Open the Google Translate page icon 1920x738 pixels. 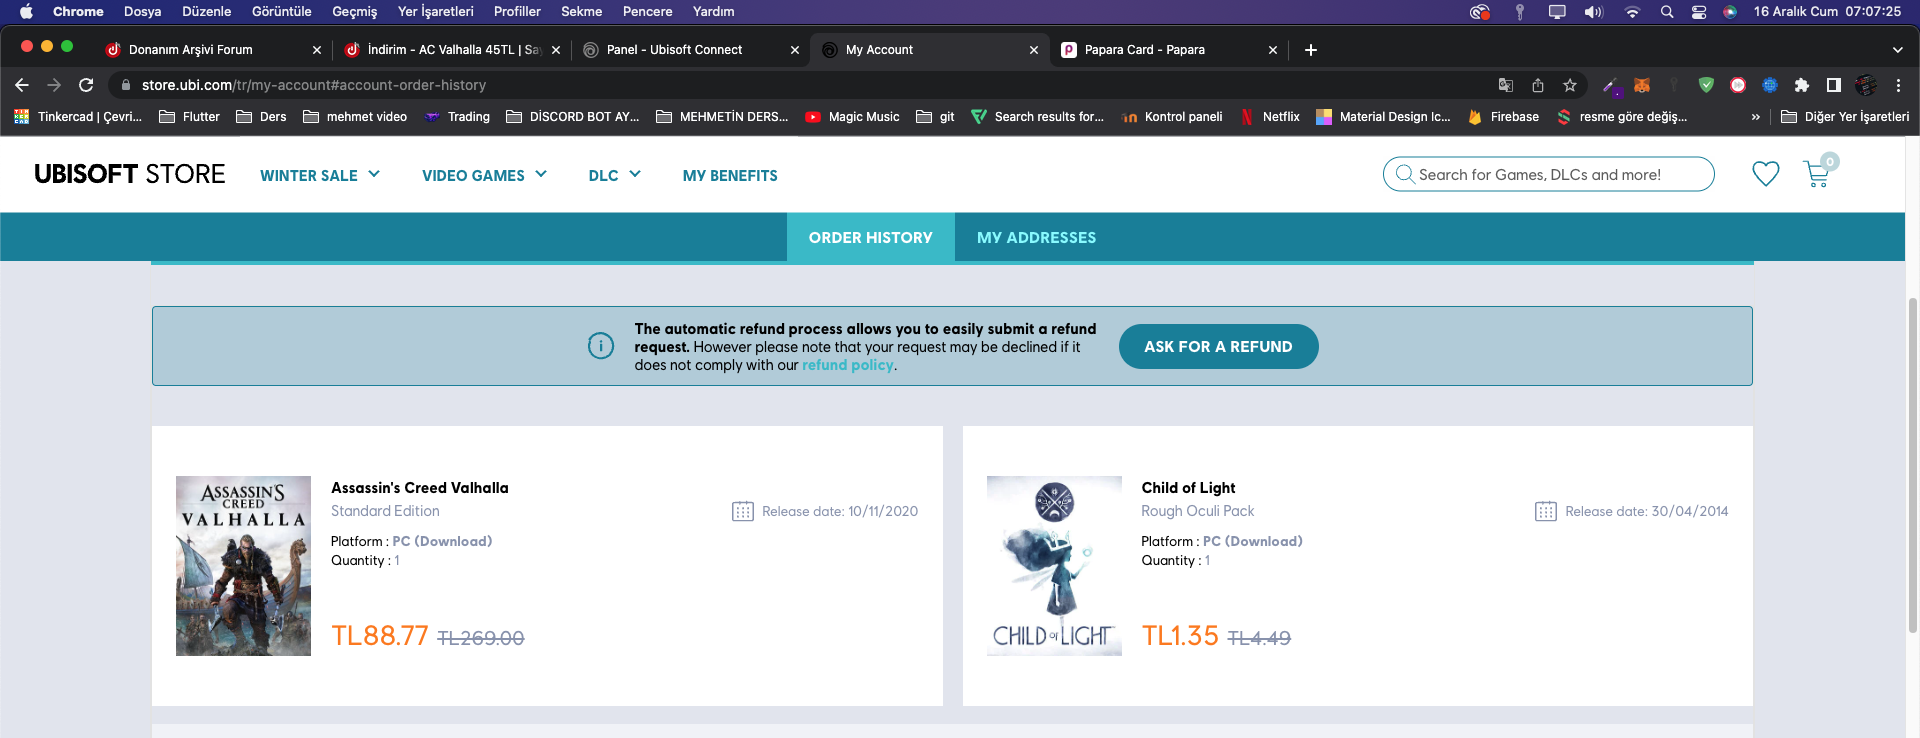(1506, 85)
